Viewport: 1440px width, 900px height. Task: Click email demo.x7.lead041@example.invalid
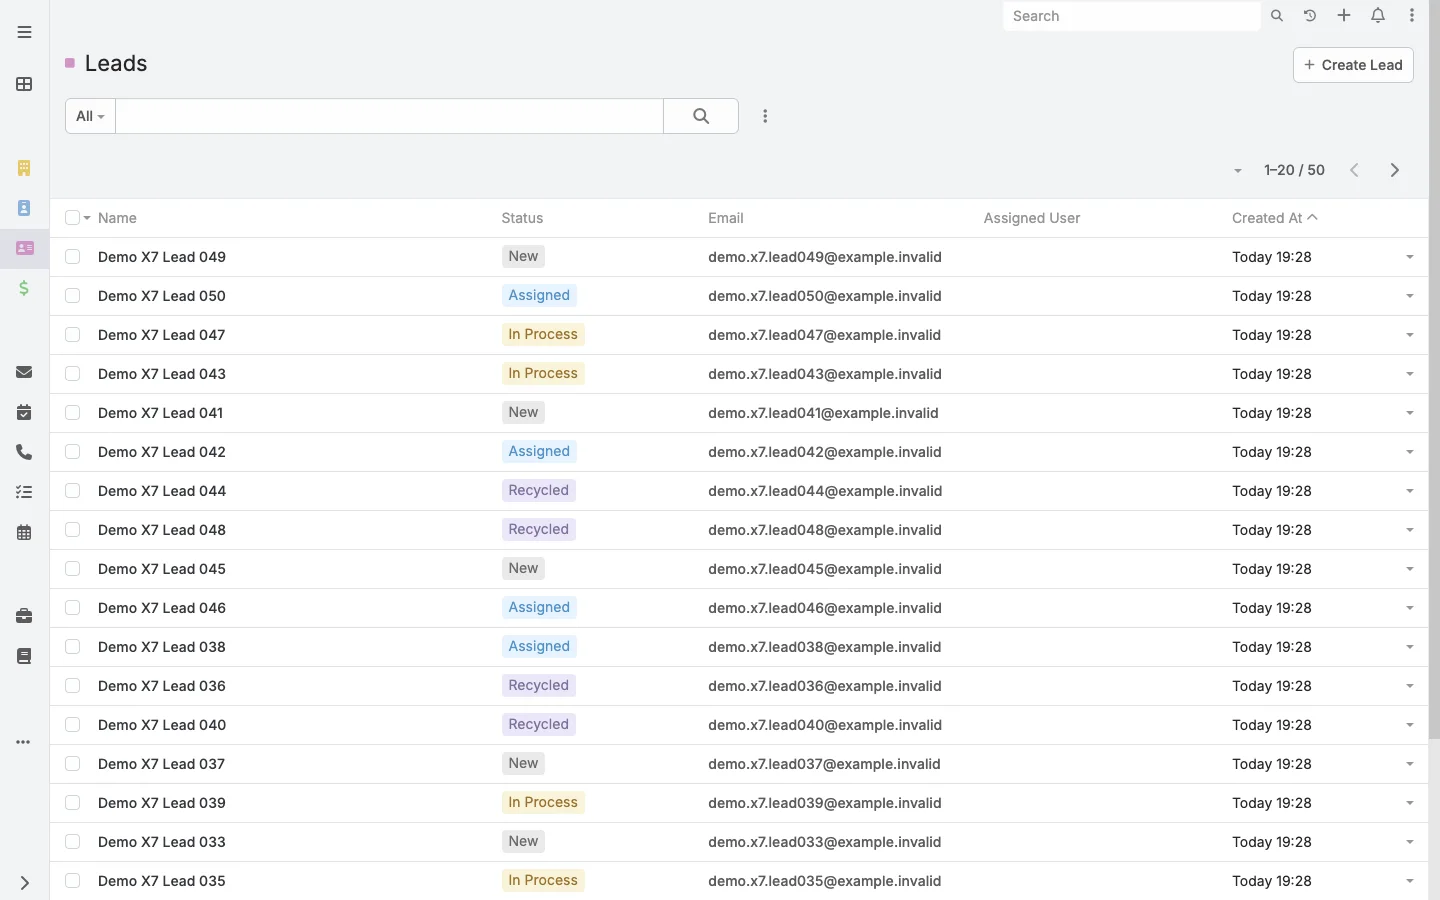coord(823,413)
